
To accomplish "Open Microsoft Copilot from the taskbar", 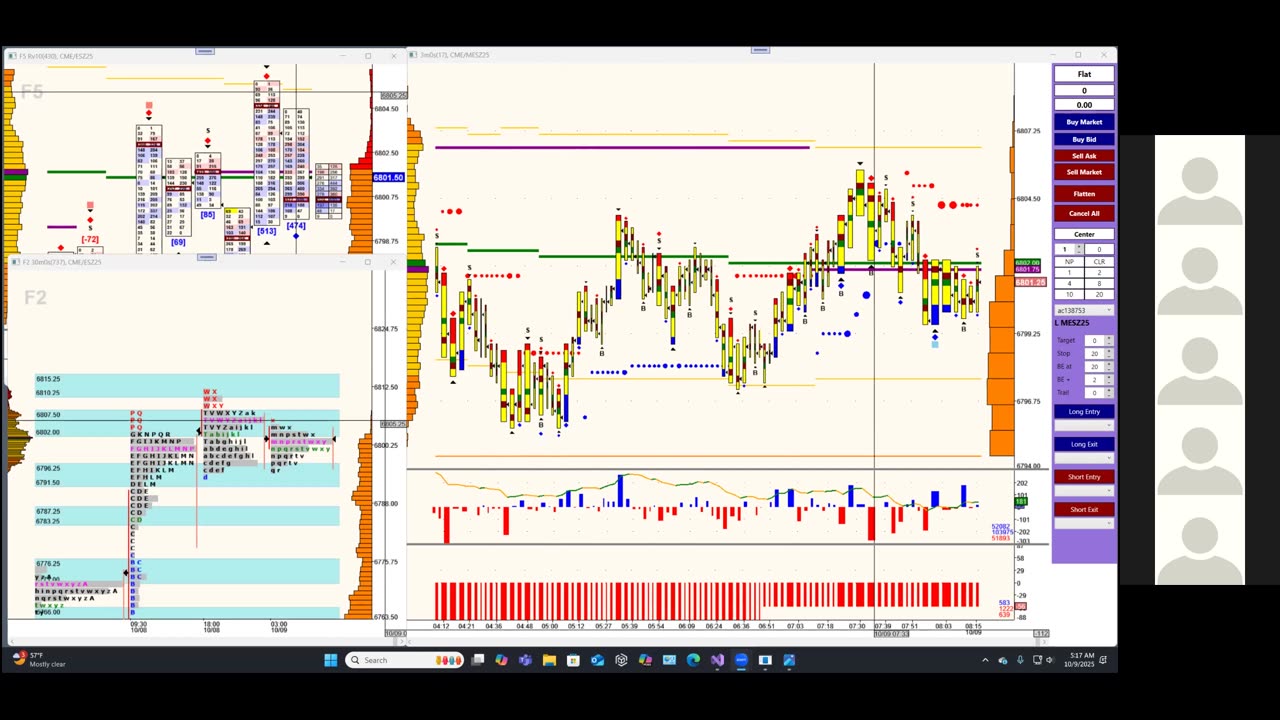I will point(501,660).
